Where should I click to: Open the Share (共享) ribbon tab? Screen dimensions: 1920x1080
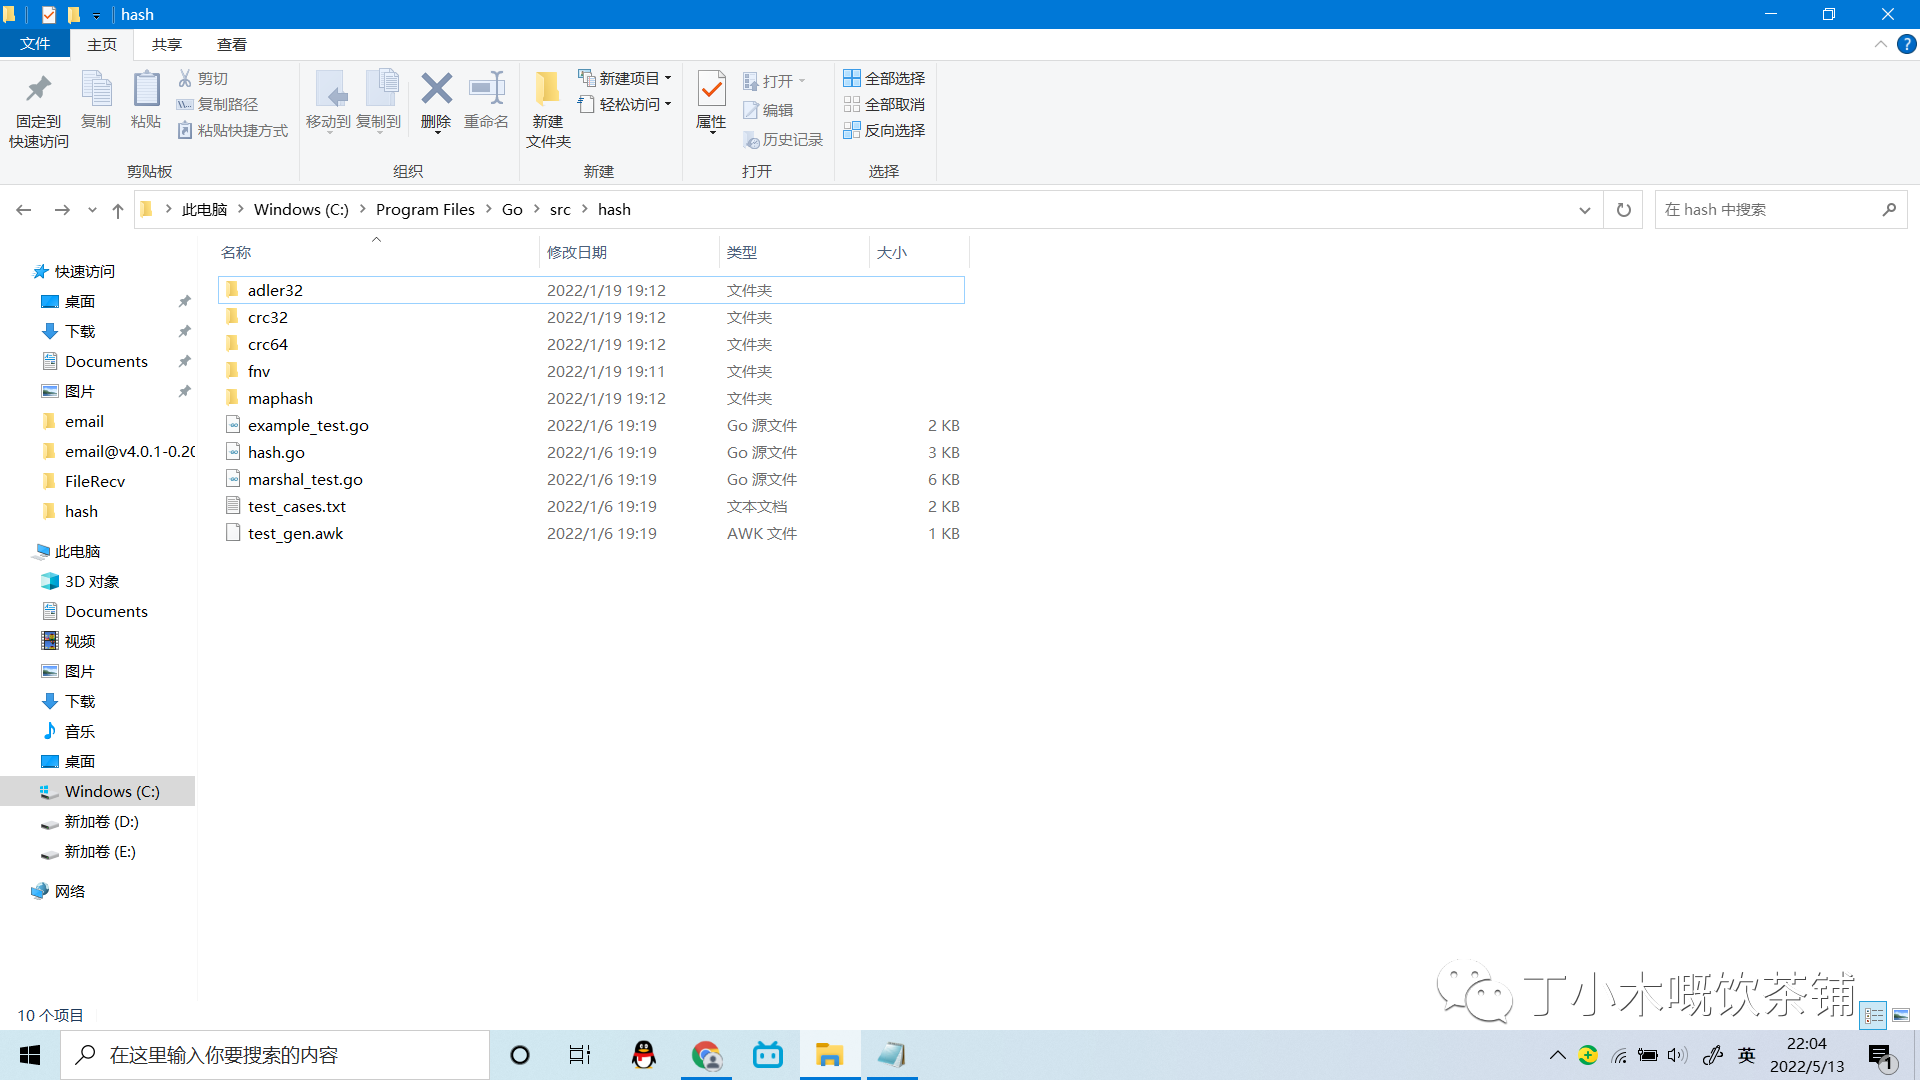(166, 44)
